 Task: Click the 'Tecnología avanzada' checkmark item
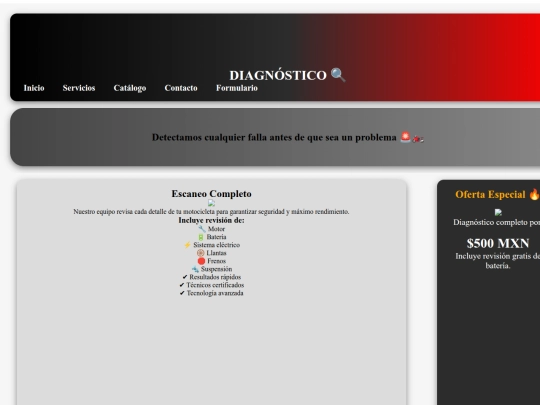[x=211, y=293]
